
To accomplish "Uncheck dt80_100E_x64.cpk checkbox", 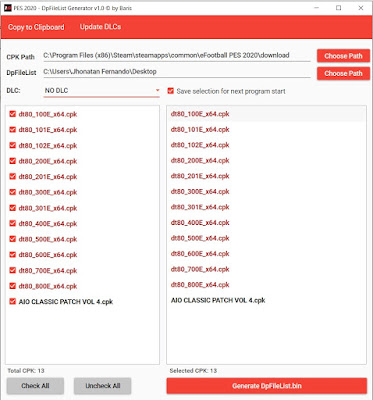I will pyautogui.click(x=13, y=114).
